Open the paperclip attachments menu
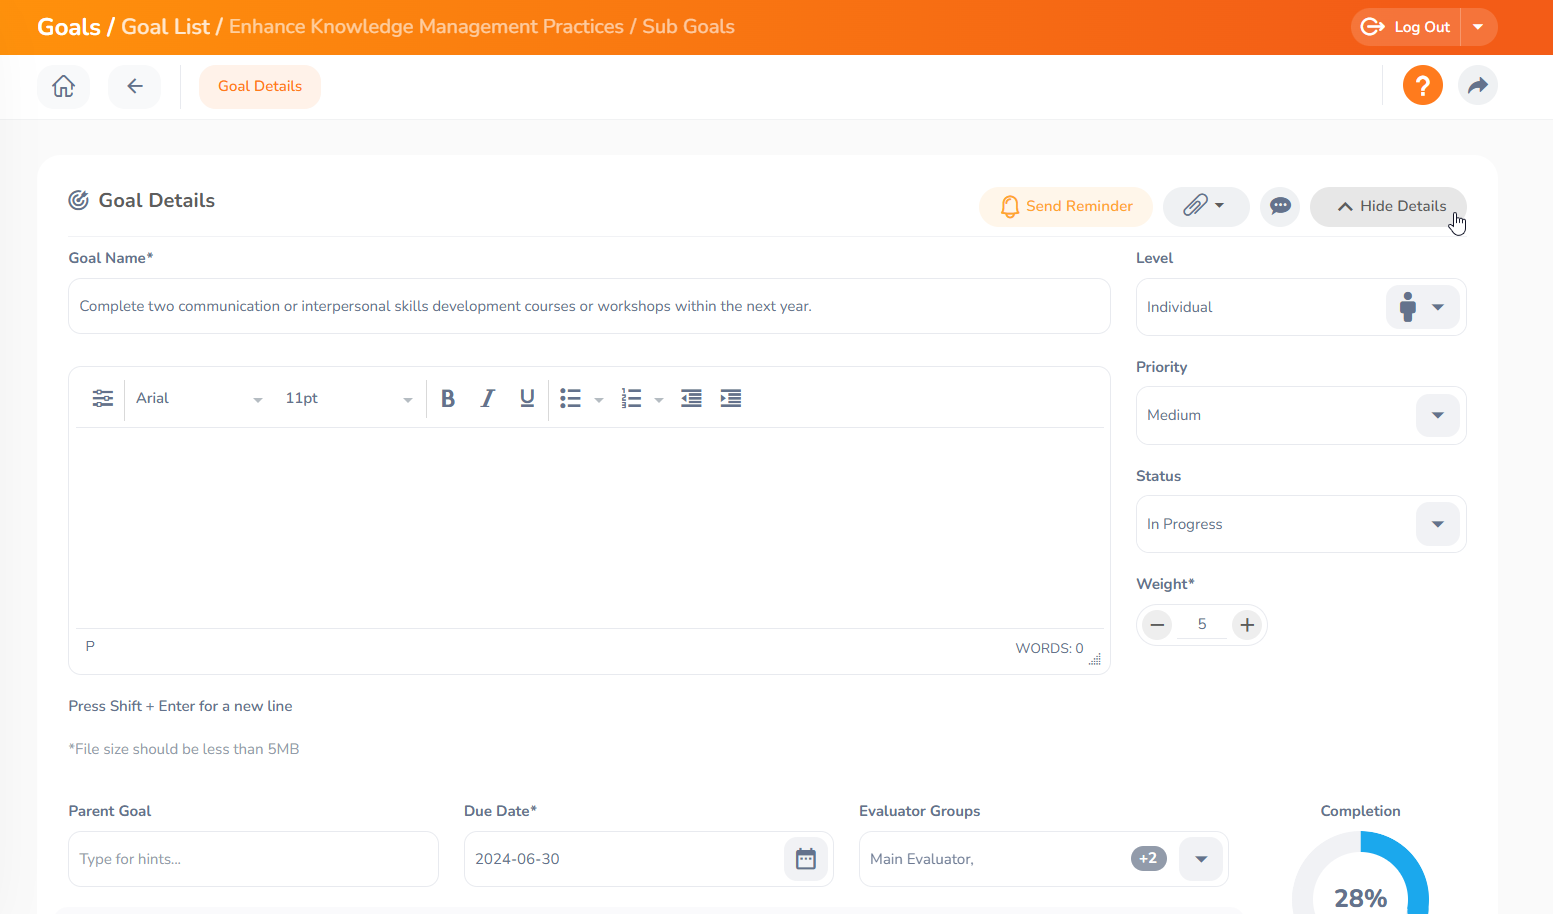The image size is (1553, 914). coord(1205,206)
